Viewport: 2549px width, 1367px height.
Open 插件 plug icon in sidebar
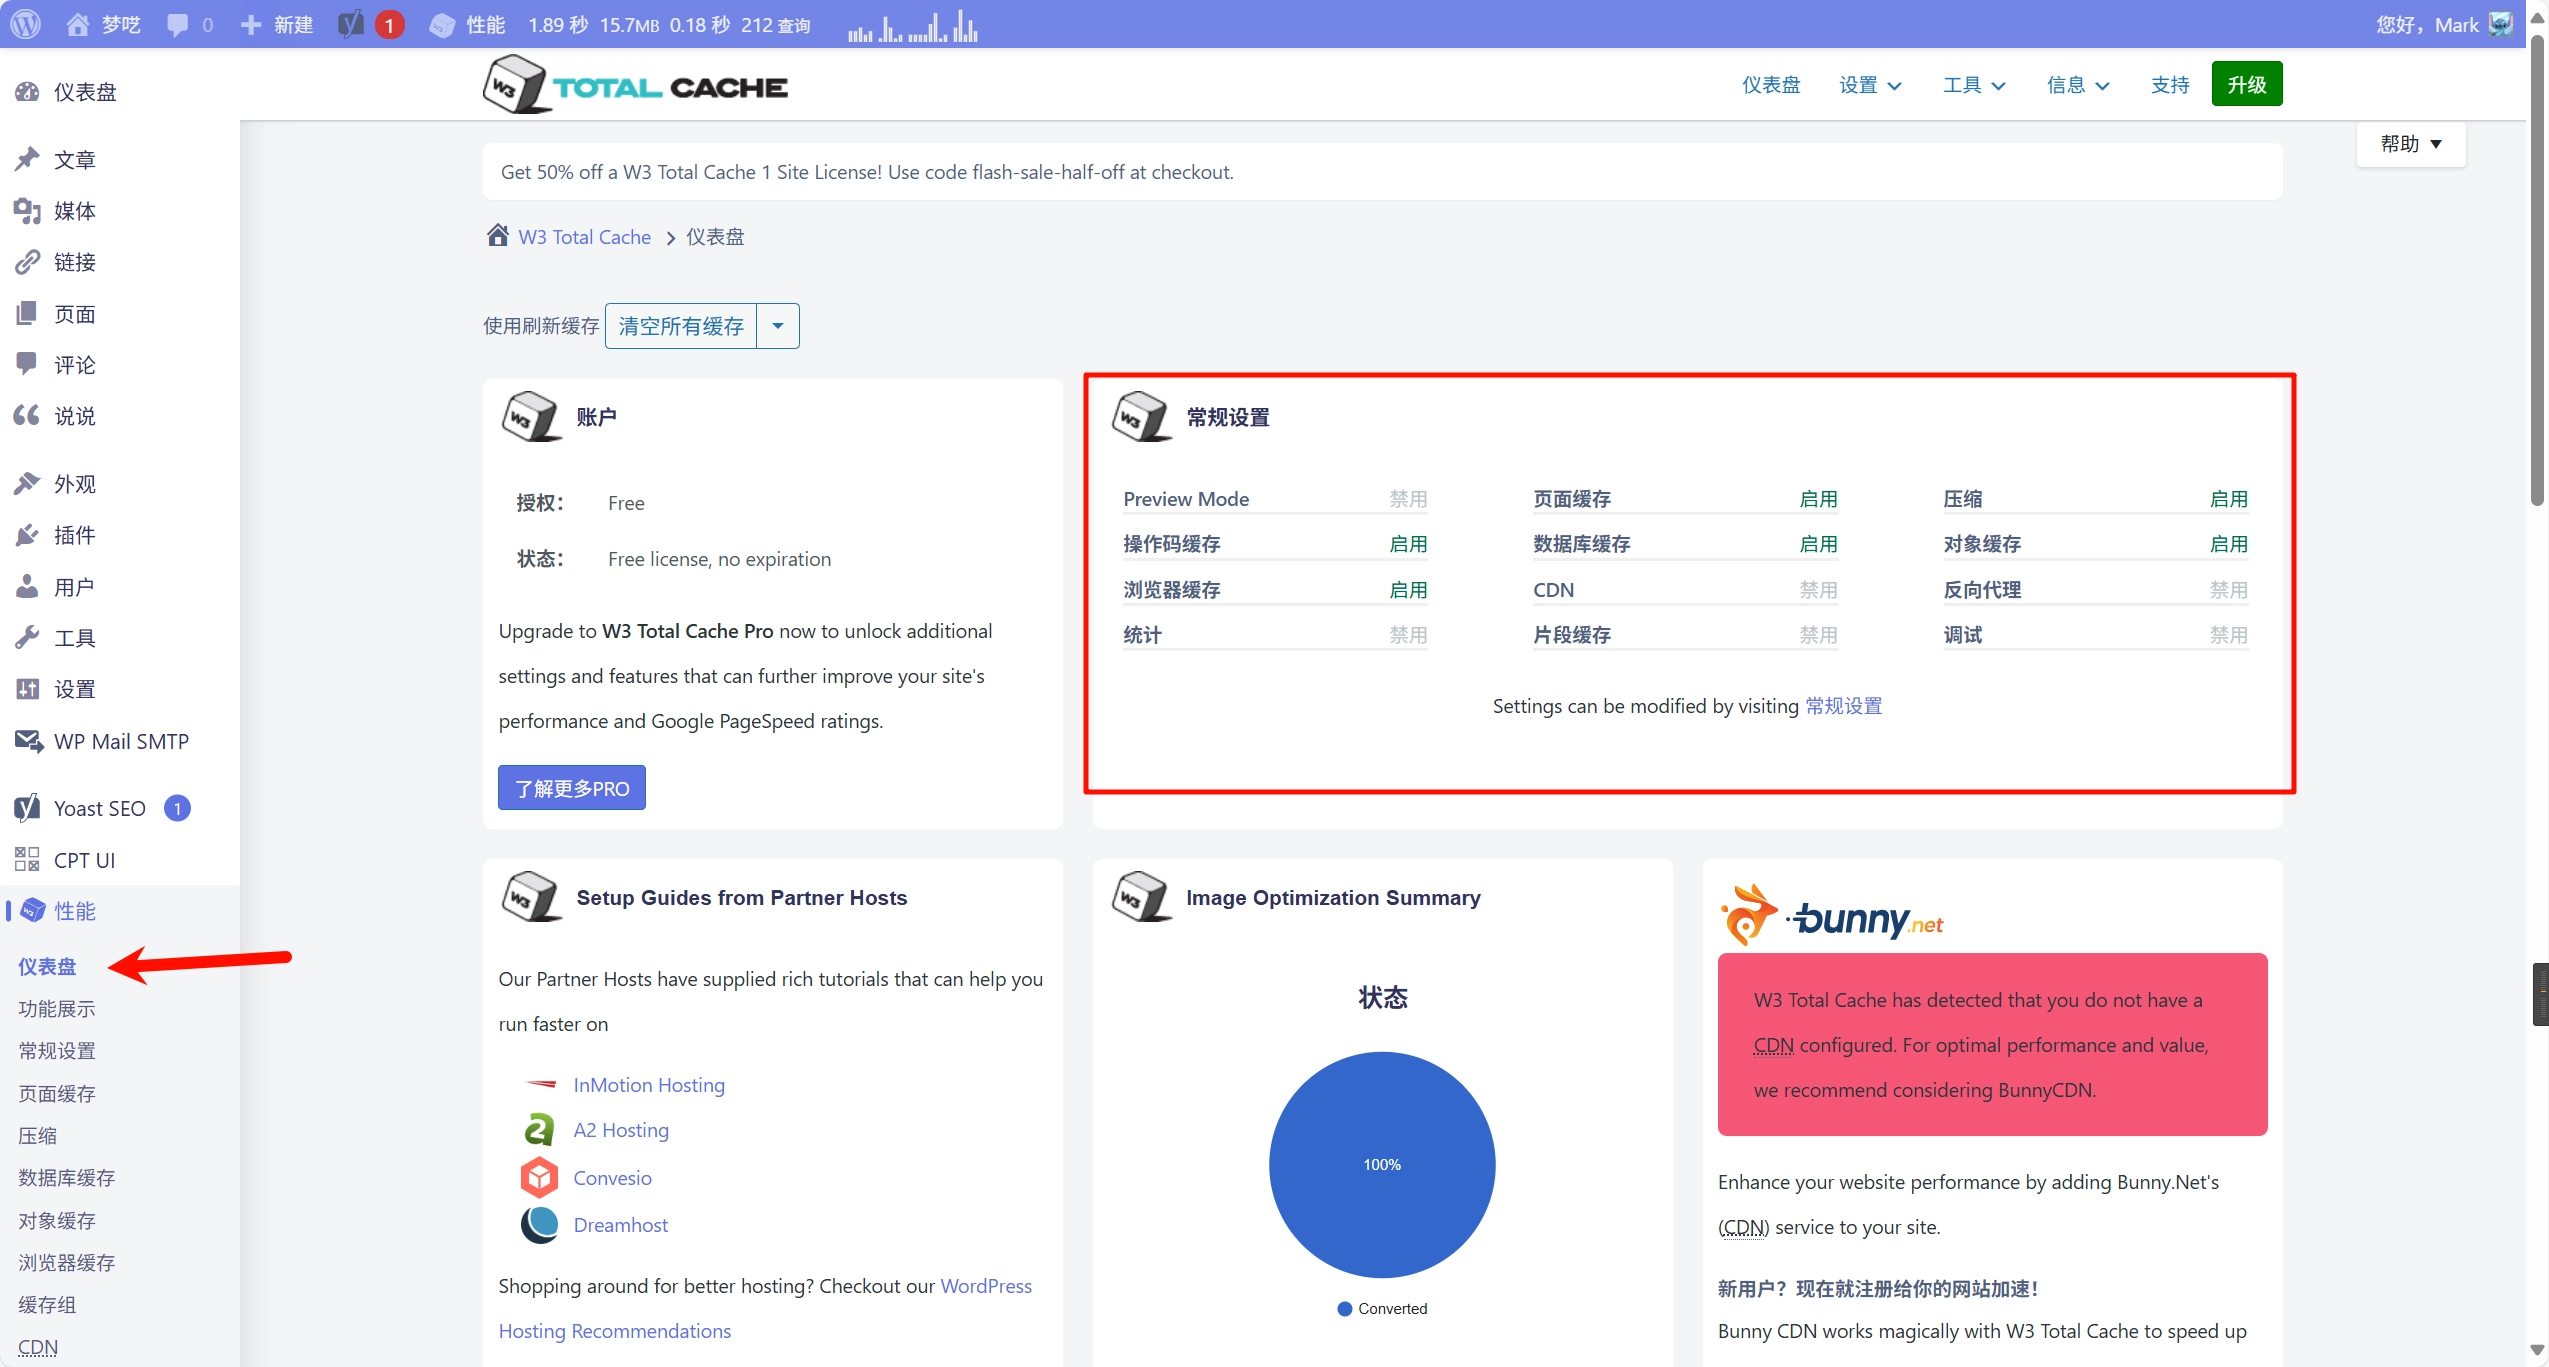[27, 535]
